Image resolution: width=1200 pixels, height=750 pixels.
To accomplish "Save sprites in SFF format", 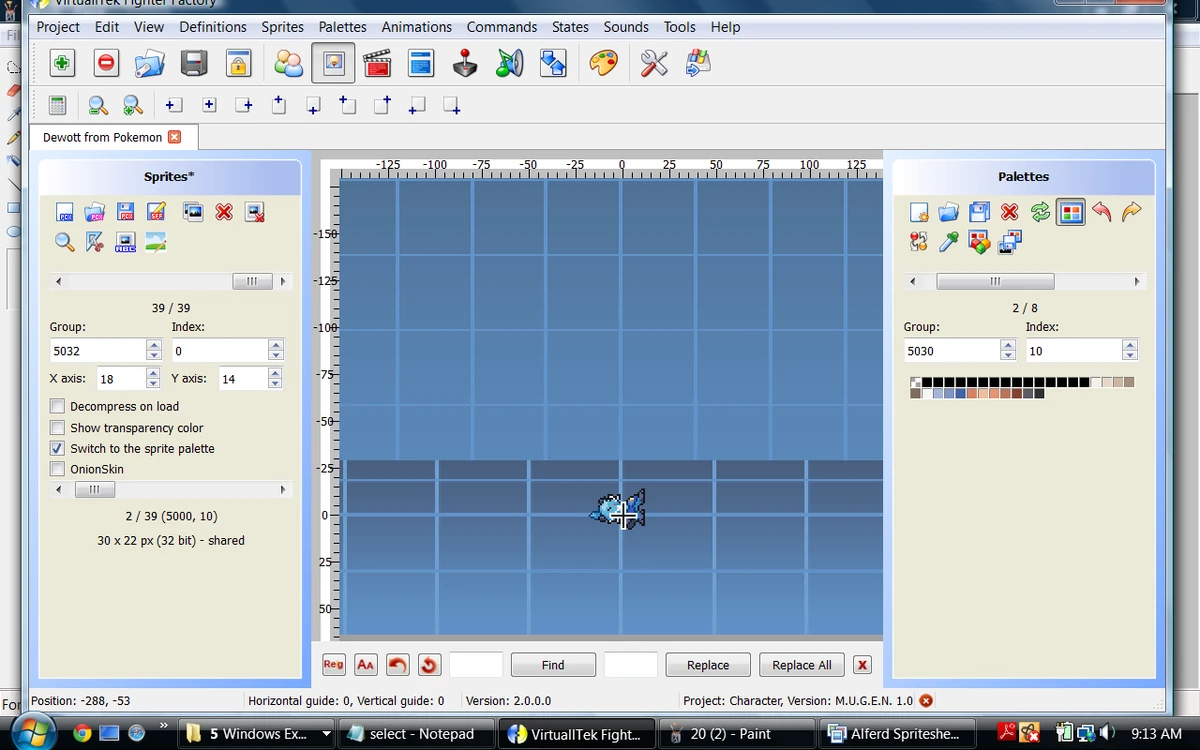I will 154,212.
